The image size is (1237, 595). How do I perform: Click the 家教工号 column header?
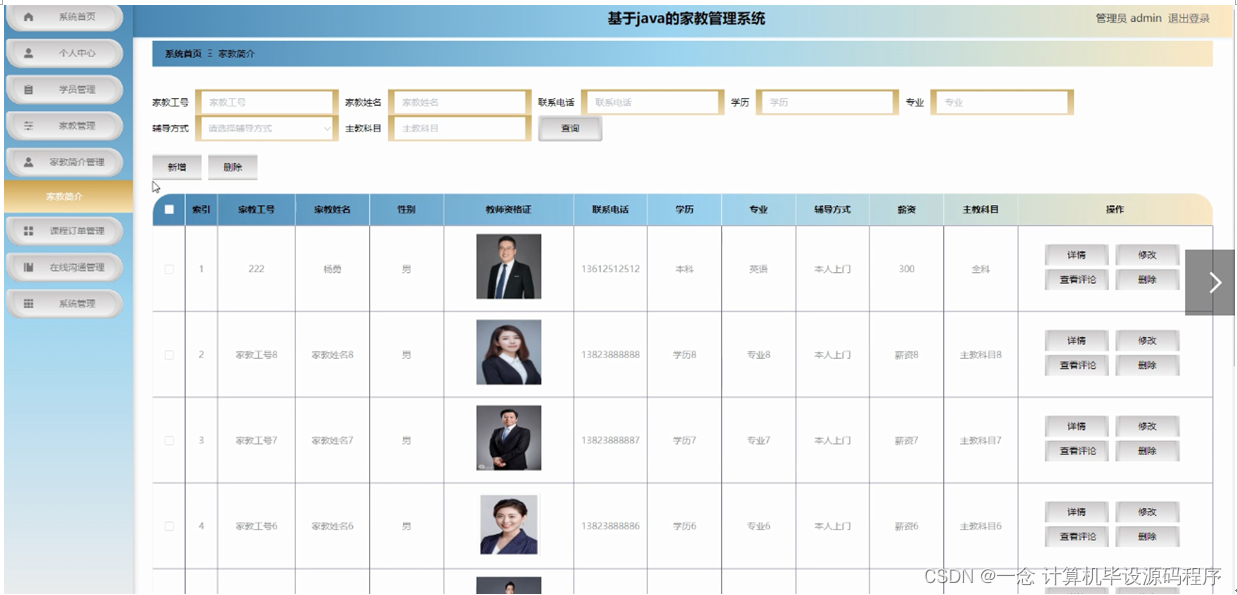coord(256,210)
